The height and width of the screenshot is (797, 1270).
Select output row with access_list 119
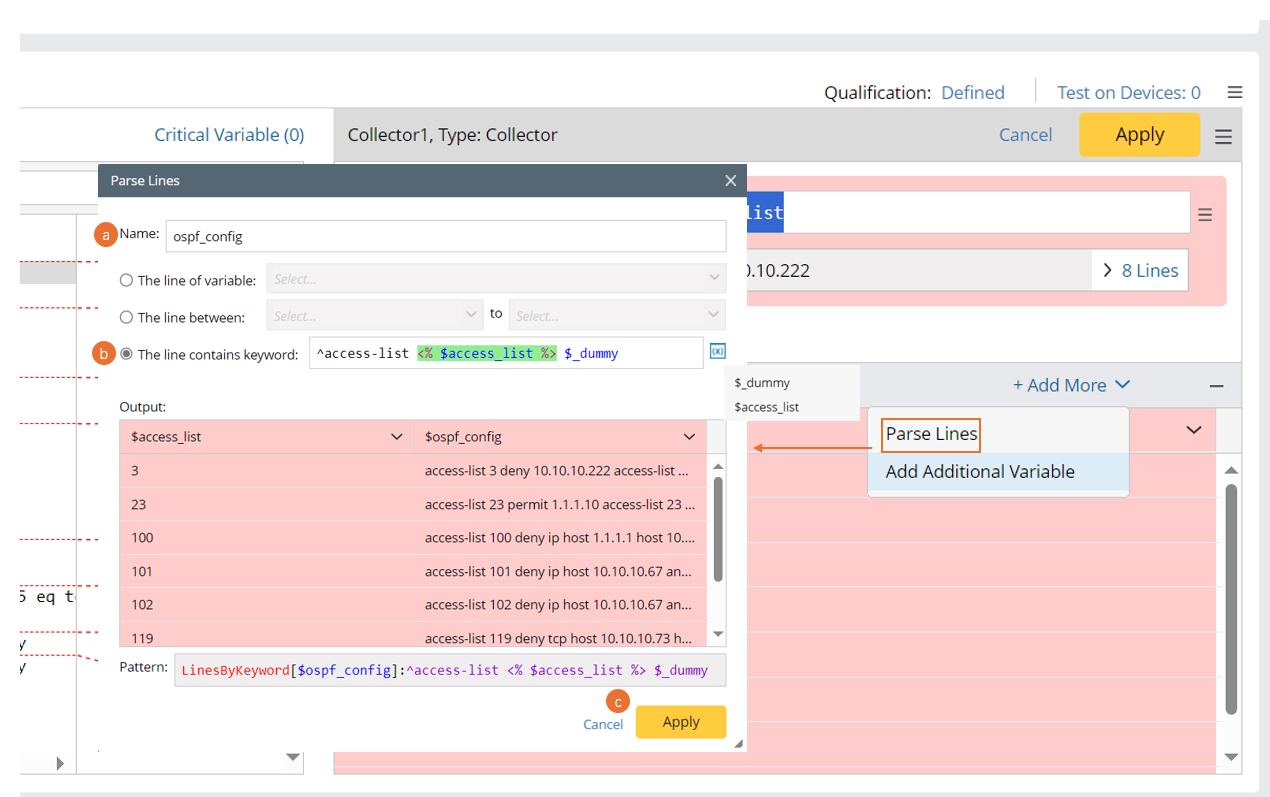pyautogui.click(x=413, y=635)
